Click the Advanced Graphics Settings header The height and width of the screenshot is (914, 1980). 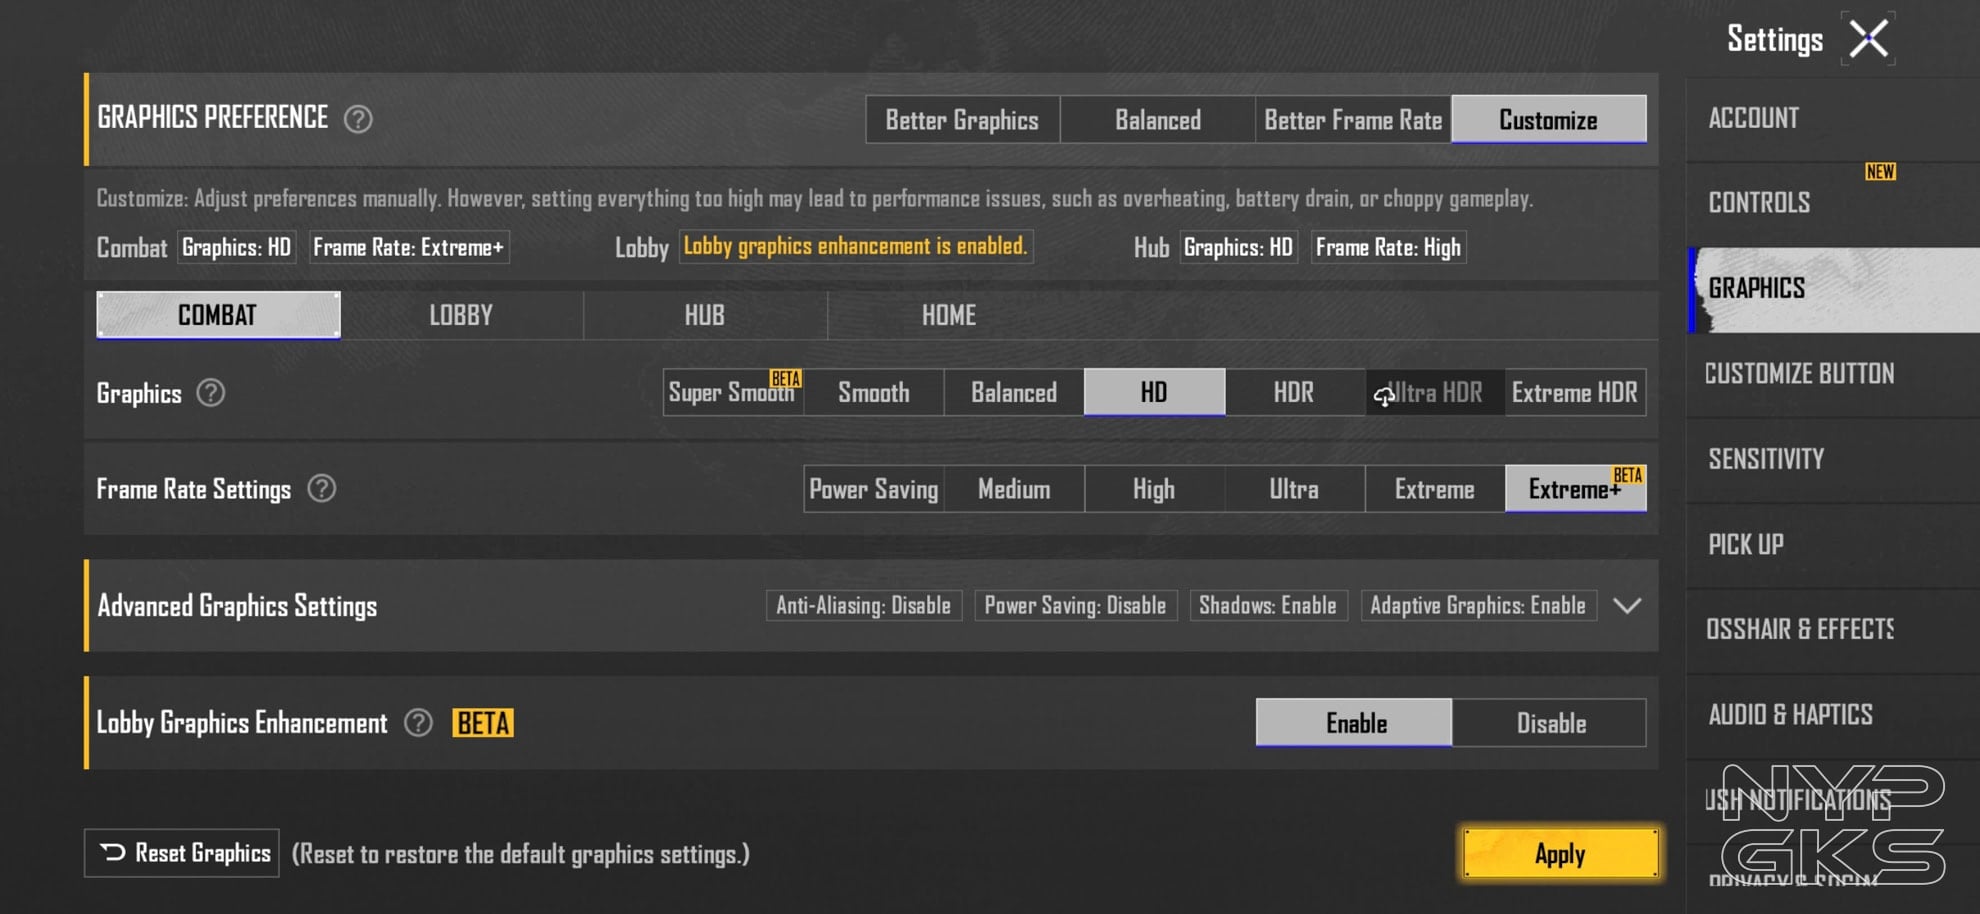coord(871,606)
